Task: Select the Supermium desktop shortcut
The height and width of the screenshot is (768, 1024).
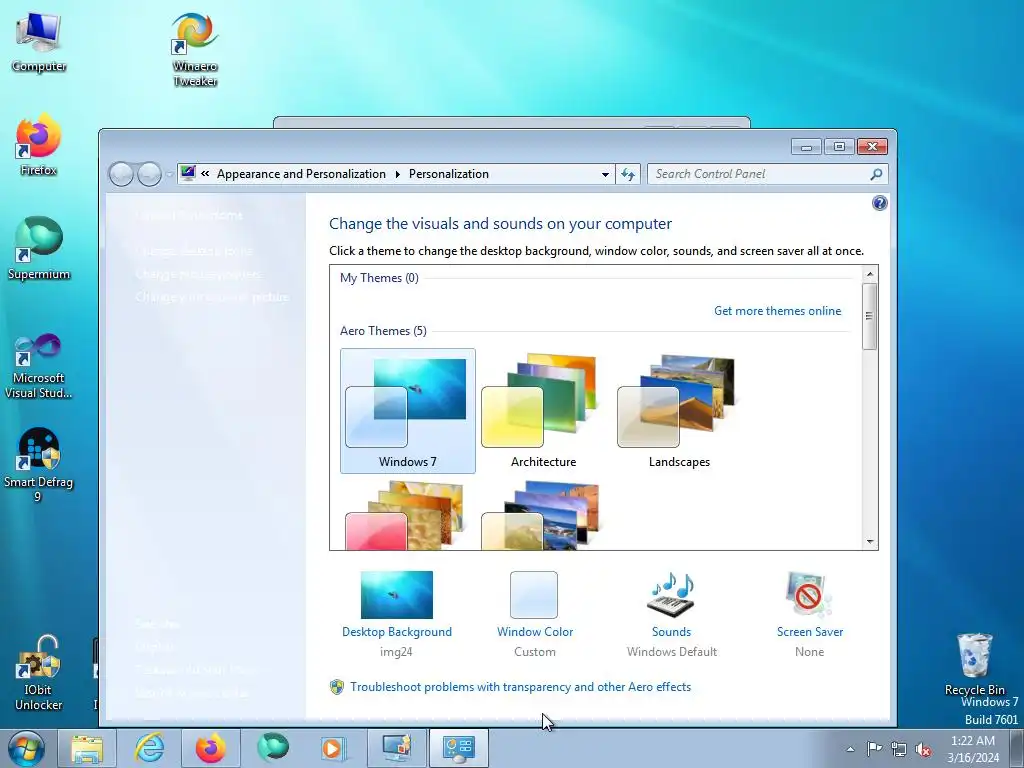Action: point(39,248)
